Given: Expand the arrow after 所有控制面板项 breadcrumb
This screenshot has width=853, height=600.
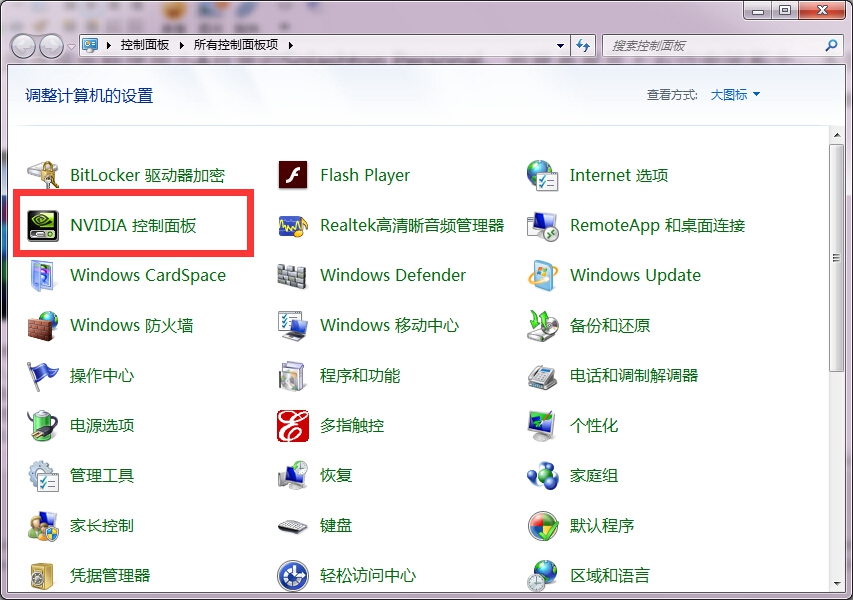Looking at the screenshot, I should 291,45.
